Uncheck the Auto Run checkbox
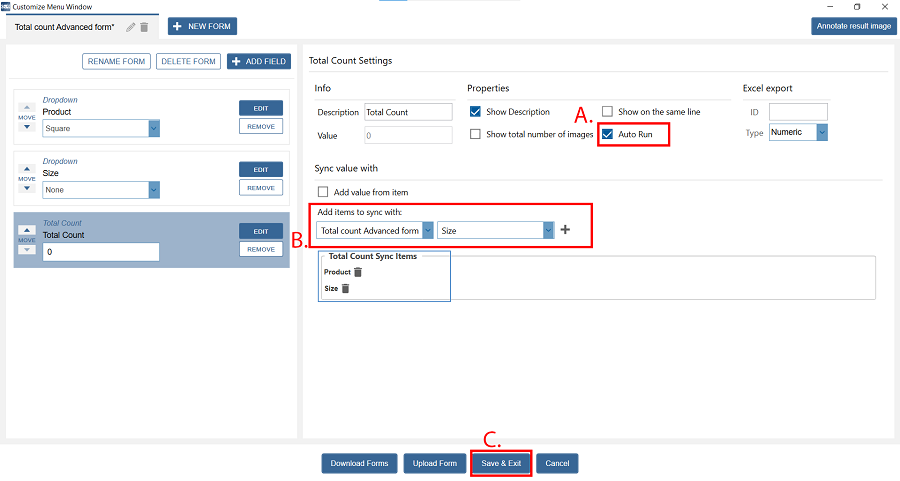Image resolution: width=900 pixels, height=481 pixels. 608,134
